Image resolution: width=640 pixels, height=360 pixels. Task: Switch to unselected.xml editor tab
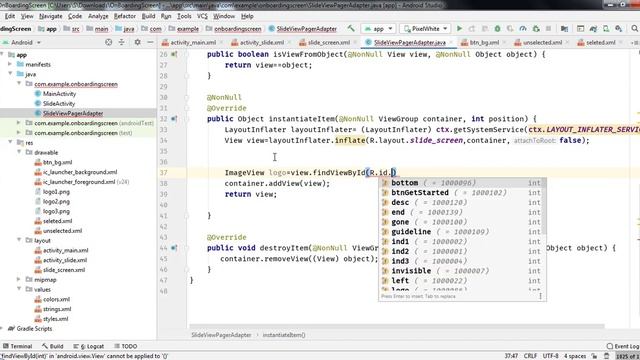(x=542, y=42)
